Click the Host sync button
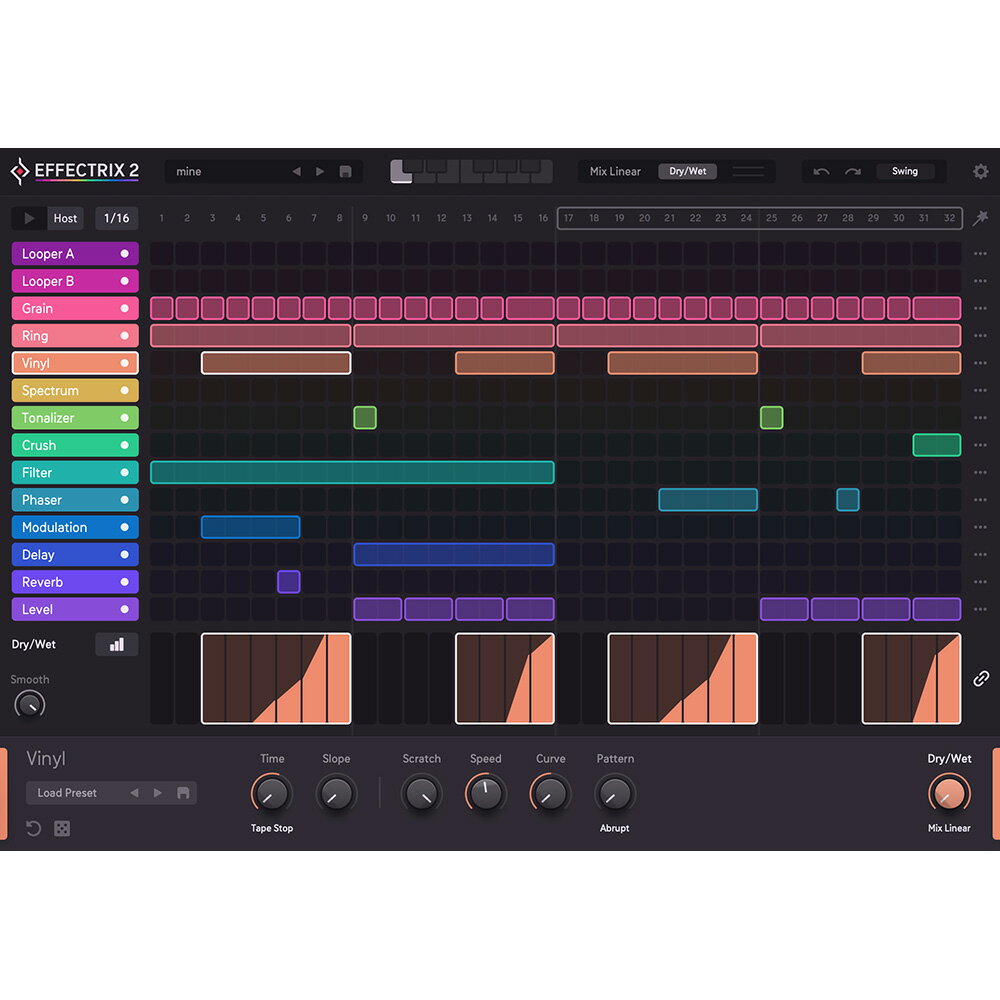Viewport: 1000px width, 1000px height. tap(65, 218)
